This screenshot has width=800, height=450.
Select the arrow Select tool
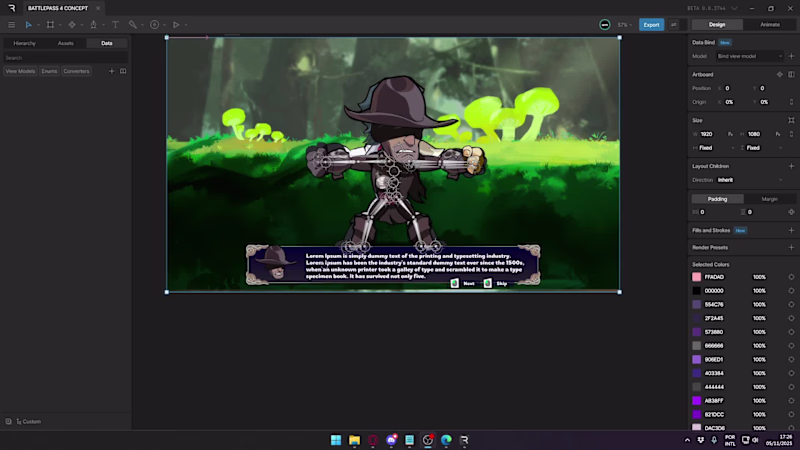(x=29, y=24)
